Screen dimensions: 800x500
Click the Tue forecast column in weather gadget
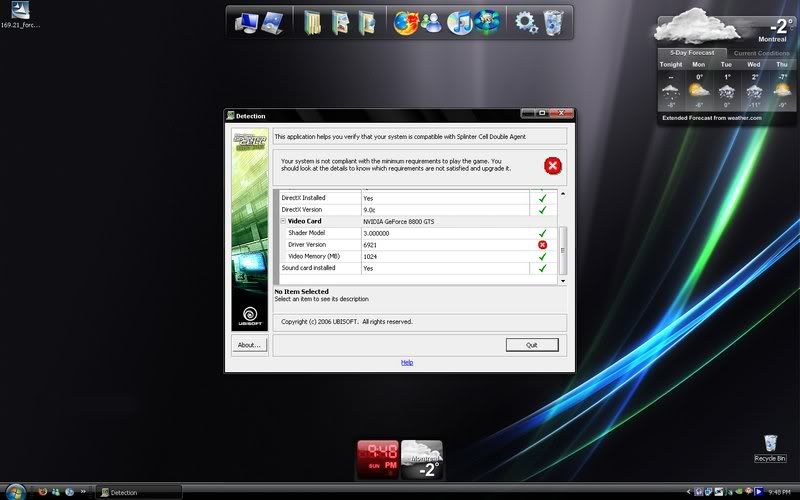click(x=726, y=84)
